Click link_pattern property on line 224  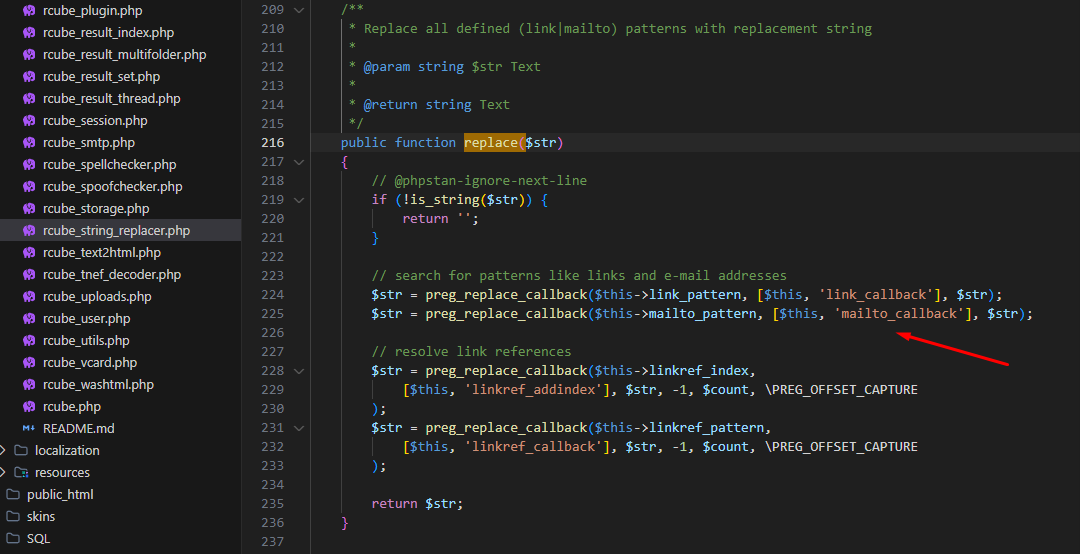695,294
